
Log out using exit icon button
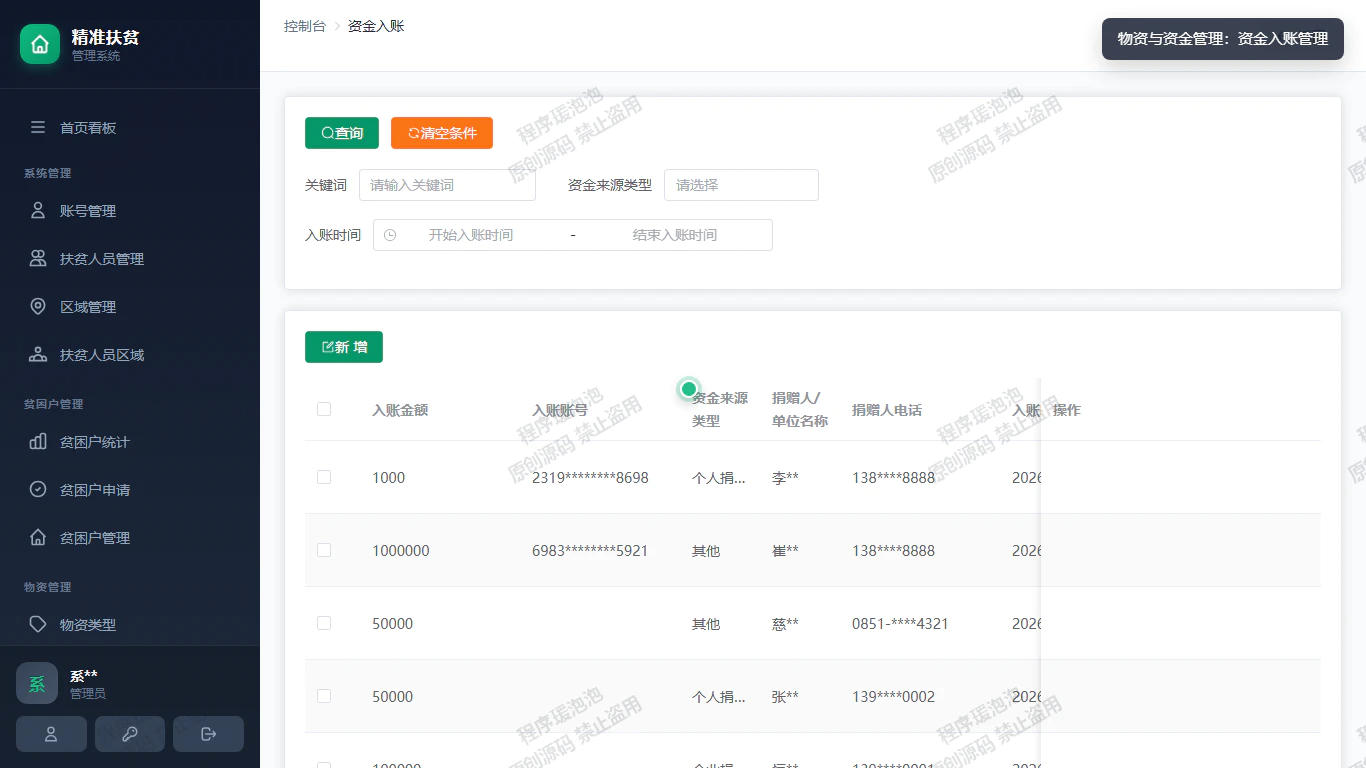(x=208, y=734)
